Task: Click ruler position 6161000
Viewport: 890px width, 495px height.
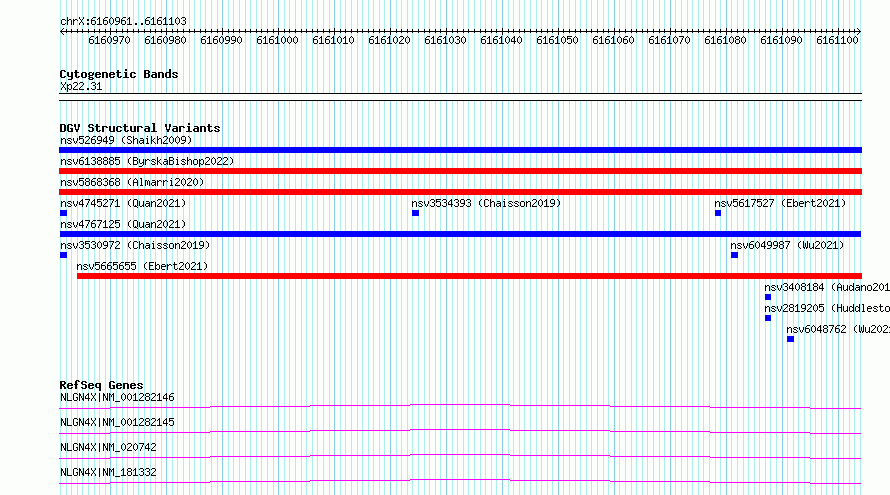Action: [277, 40]
